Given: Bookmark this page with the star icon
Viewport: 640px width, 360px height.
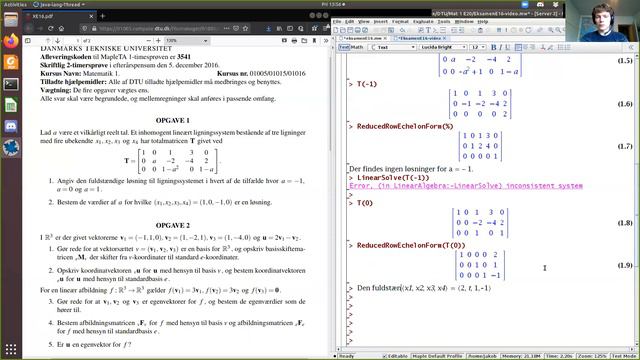Looking at the screenshot, I should point(245,29).
